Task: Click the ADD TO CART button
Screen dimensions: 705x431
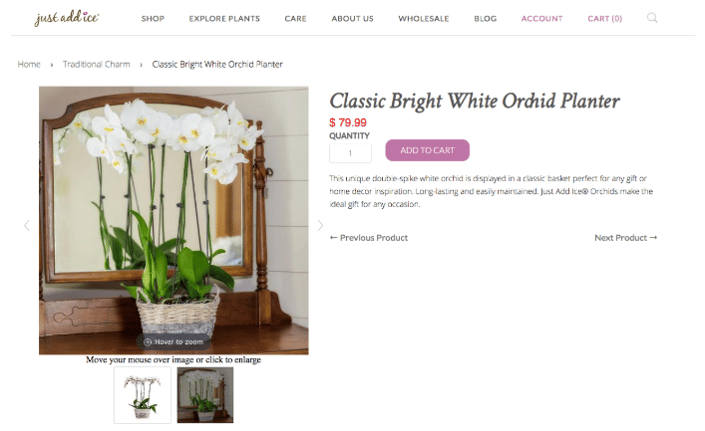Action: click(427, 150)
